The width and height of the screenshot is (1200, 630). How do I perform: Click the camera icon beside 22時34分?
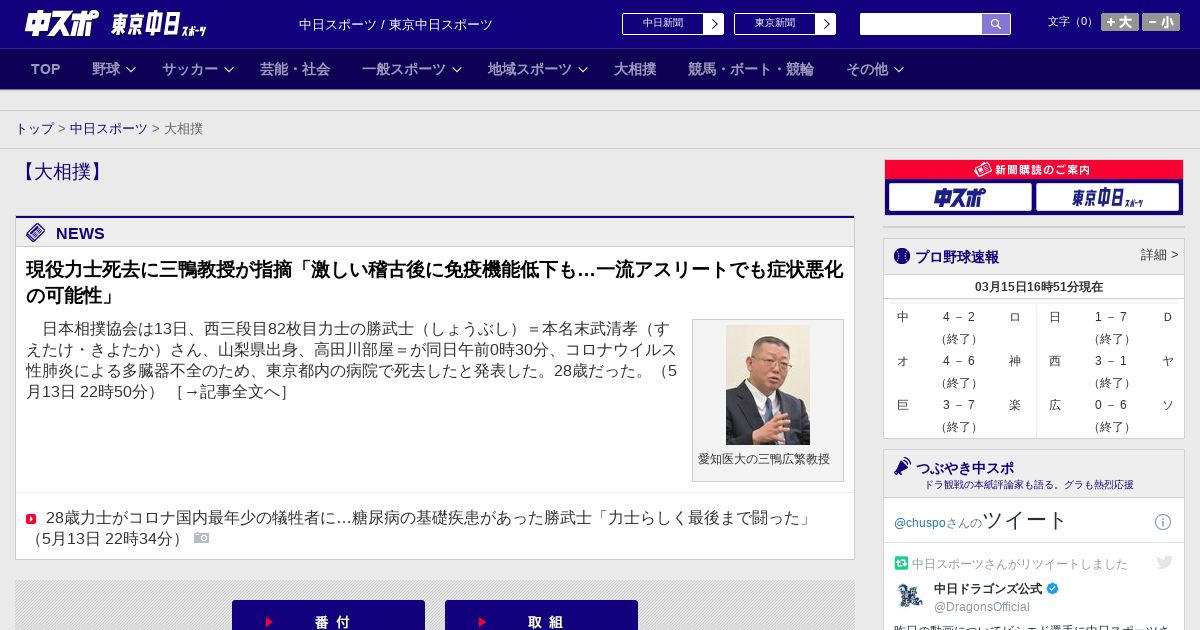pos(202,538)
